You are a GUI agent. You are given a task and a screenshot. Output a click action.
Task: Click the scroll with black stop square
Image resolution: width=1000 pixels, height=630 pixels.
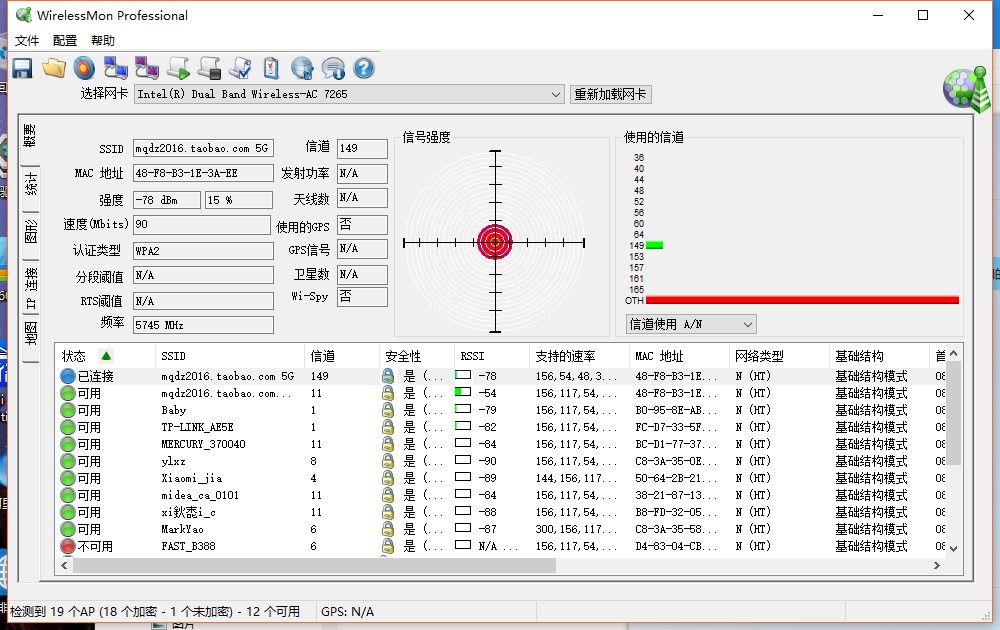(x=209, y=68)
